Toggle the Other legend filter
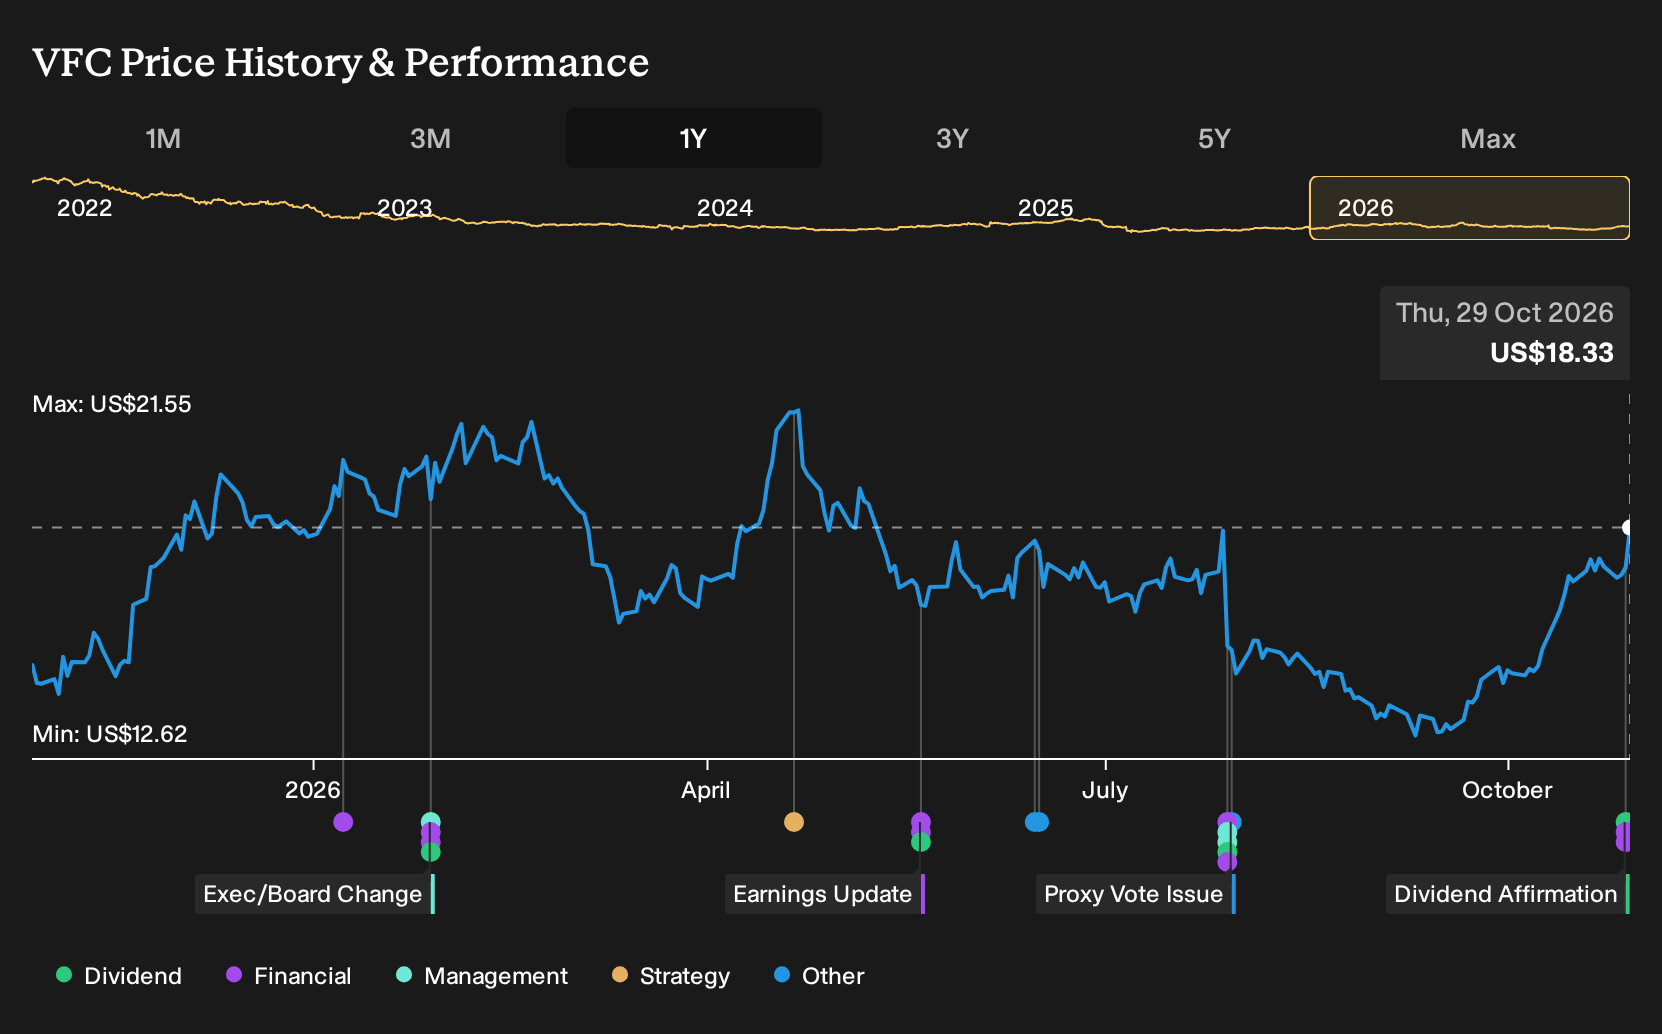Viewport: 1662px width, 1034px height. tap(819, 976)
